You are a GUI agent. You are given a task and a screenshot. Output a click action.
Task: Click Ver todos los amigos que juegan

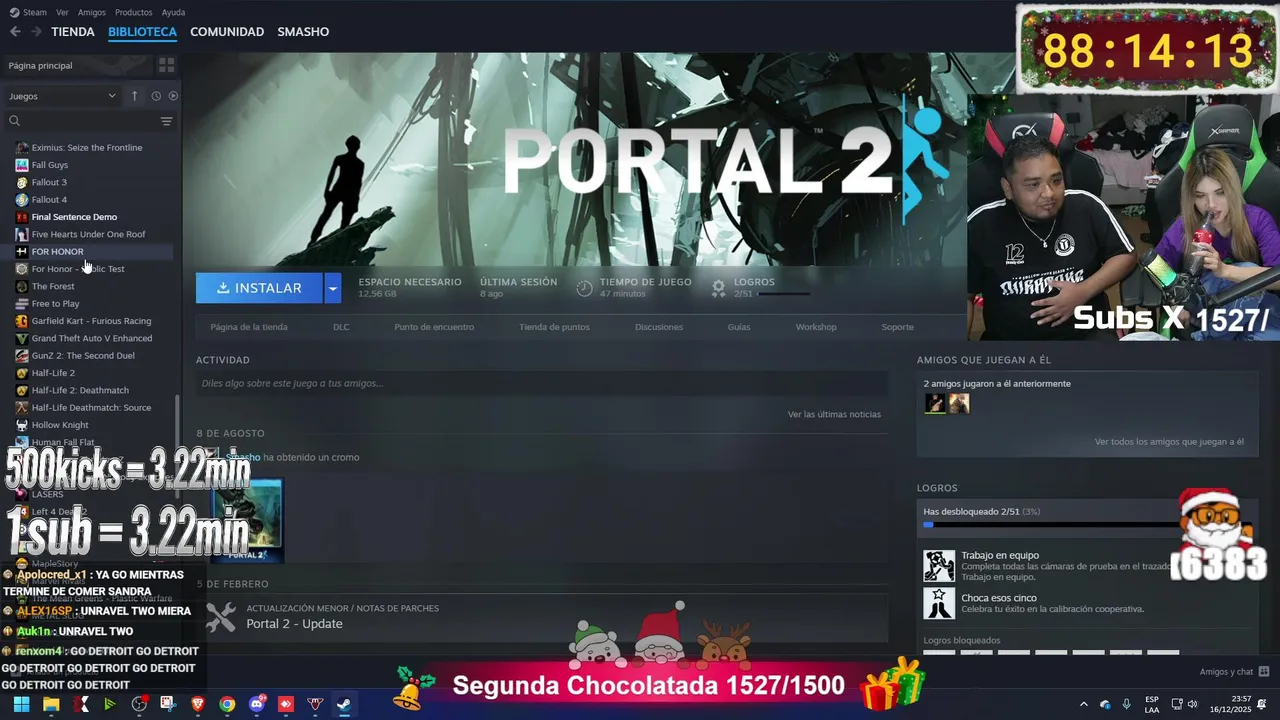click(x=1169, y=442)
